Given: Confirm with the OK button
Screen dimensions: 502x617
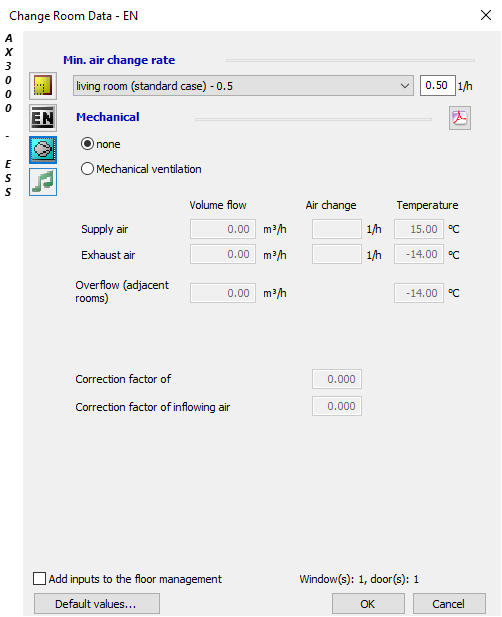Looking at the screenshot, I should (368, 604).
